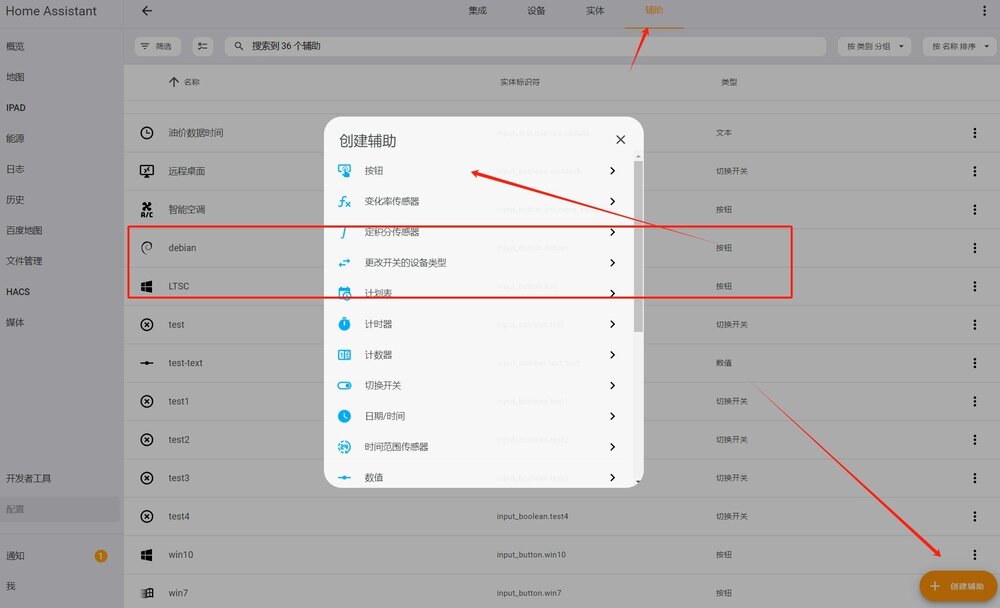1000x608 pixels.
Task: Click the 智能空调 fan icon
Action: coord(147,209)
